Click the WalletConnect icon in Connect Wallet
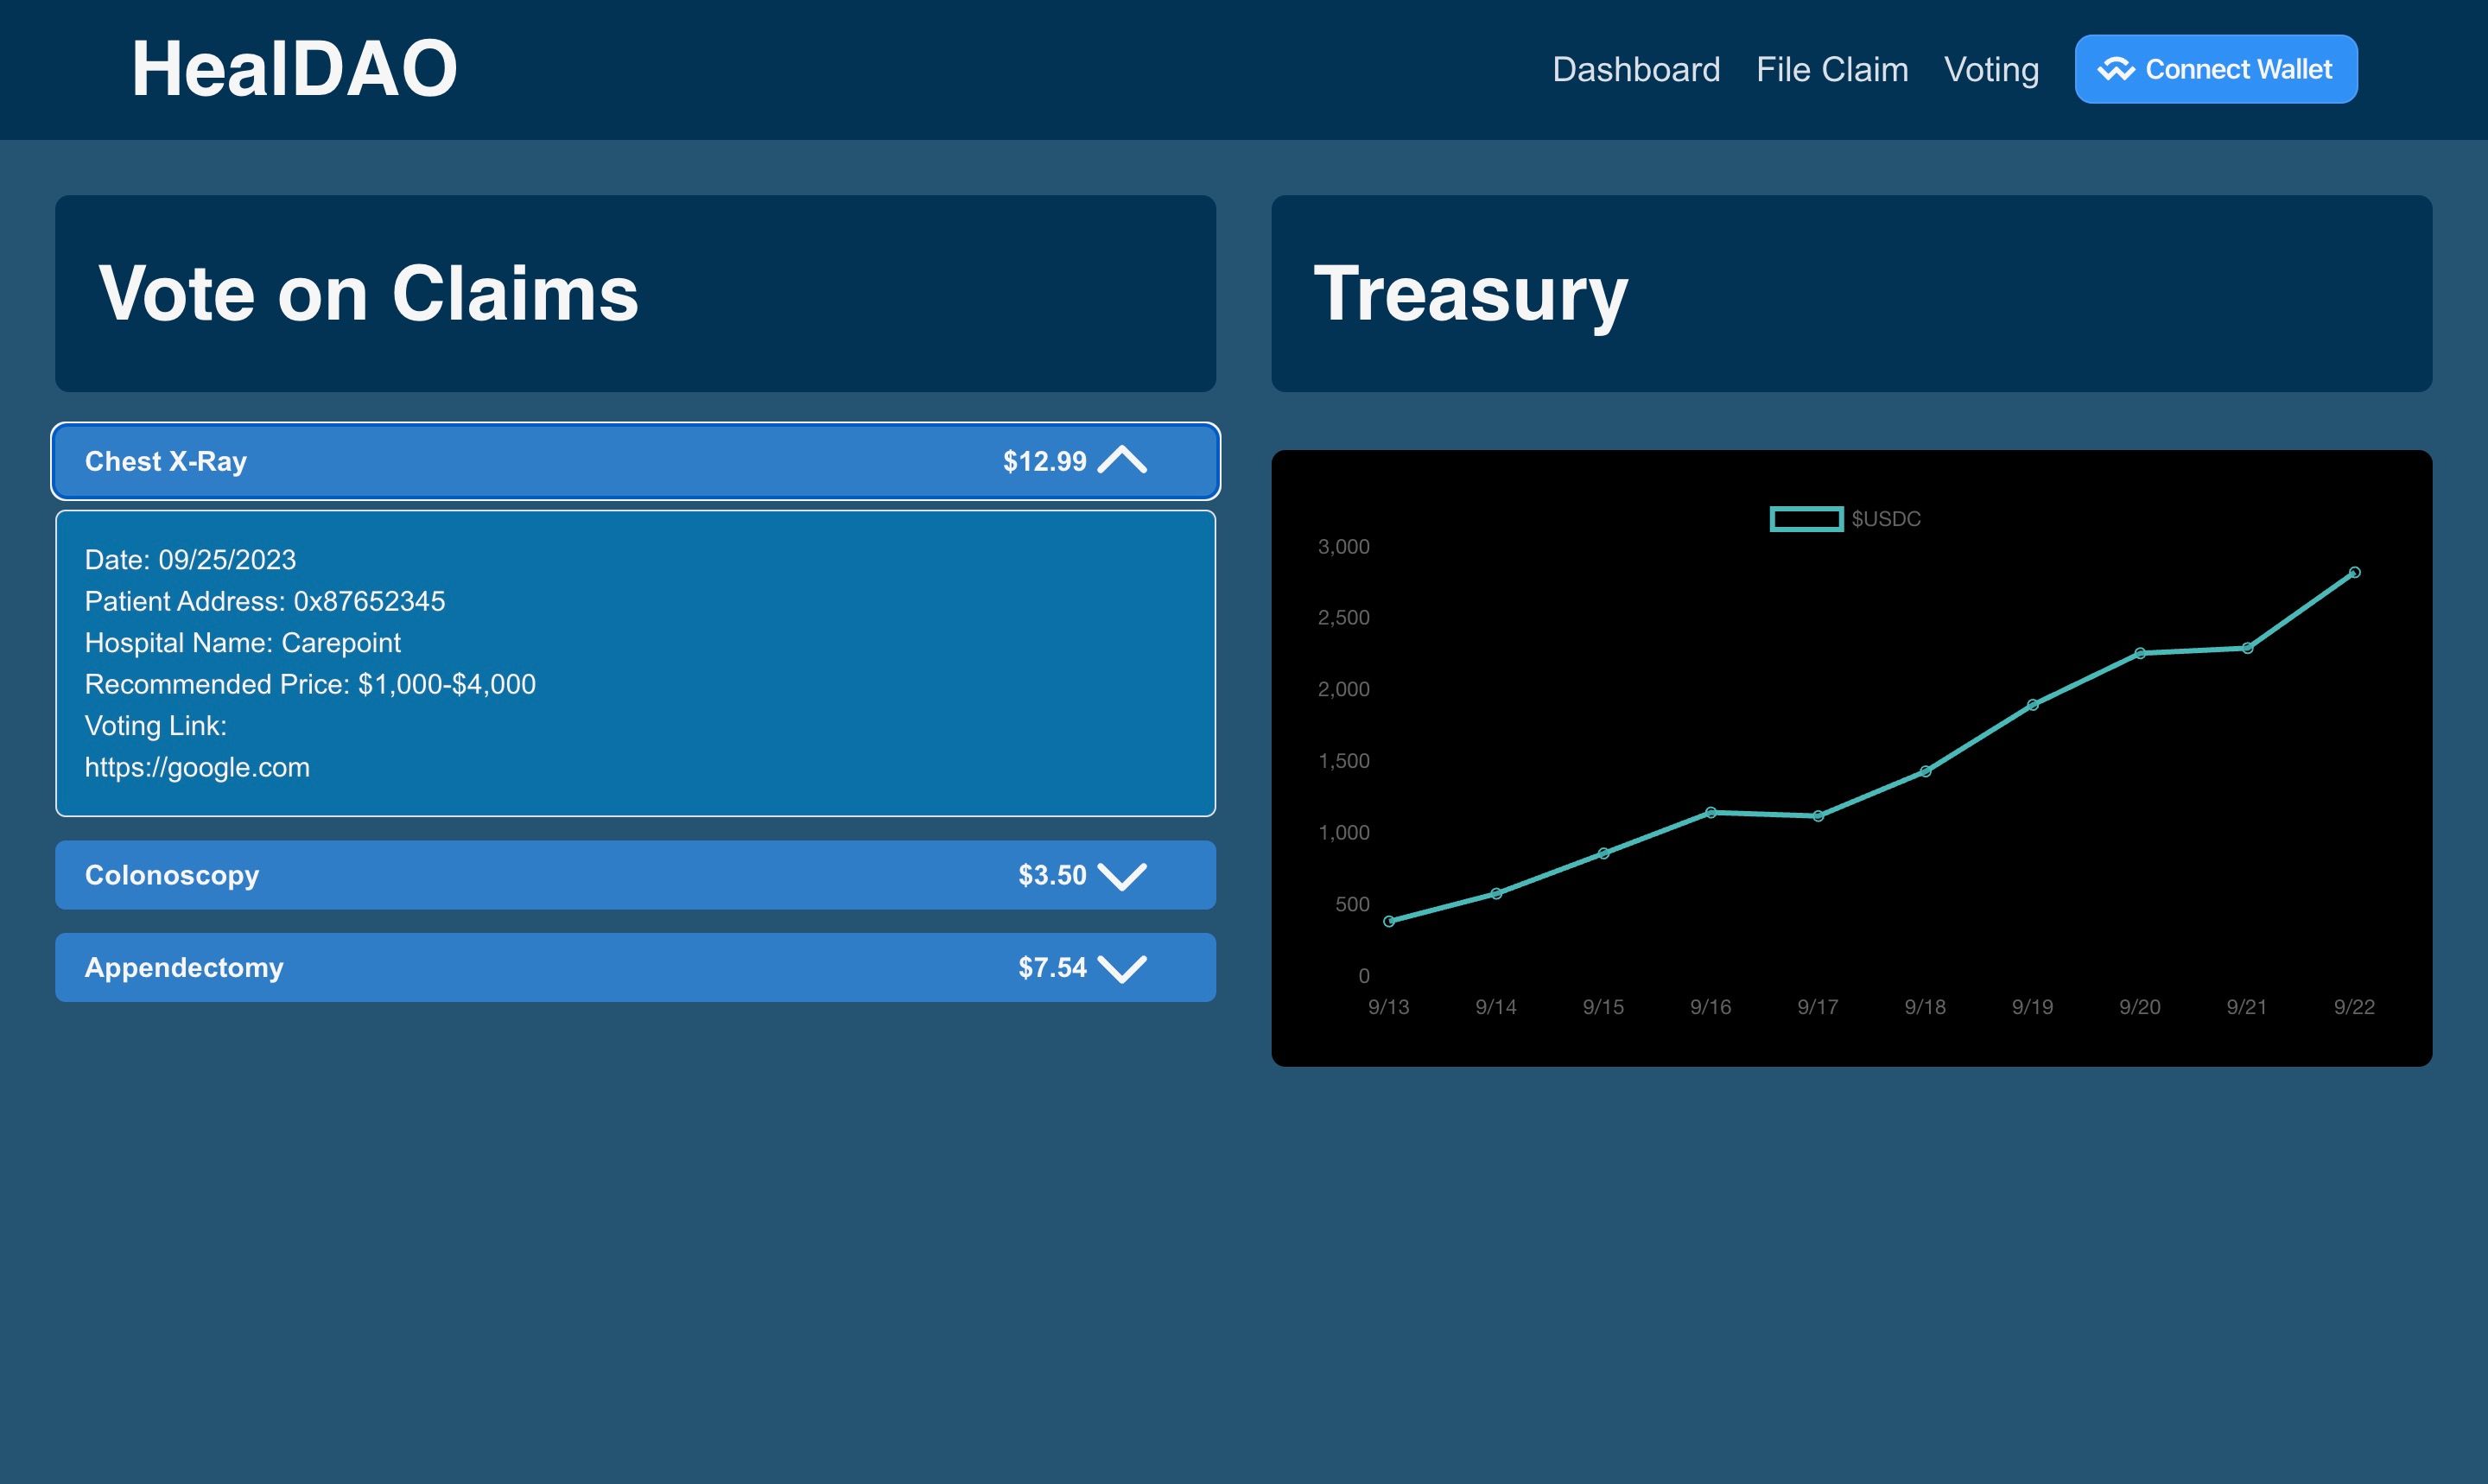The width and height of the screenshot is (2488, 1484). [2116, 69]
